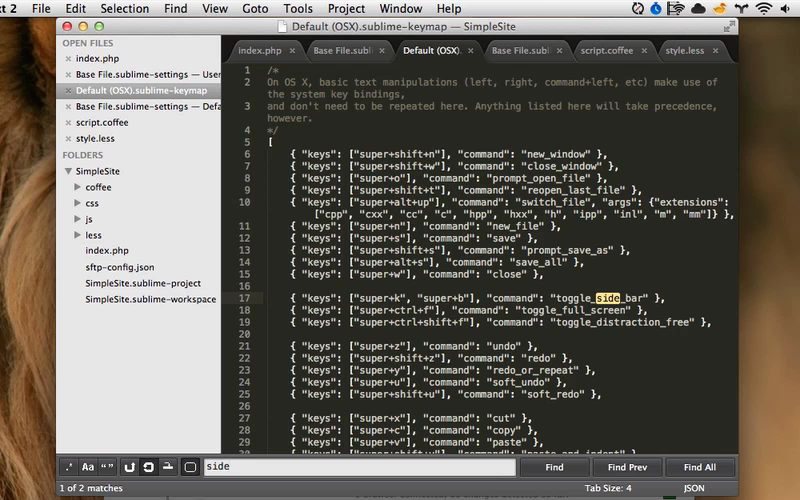
Task: Expand the less folder
Action: (78, 235)
